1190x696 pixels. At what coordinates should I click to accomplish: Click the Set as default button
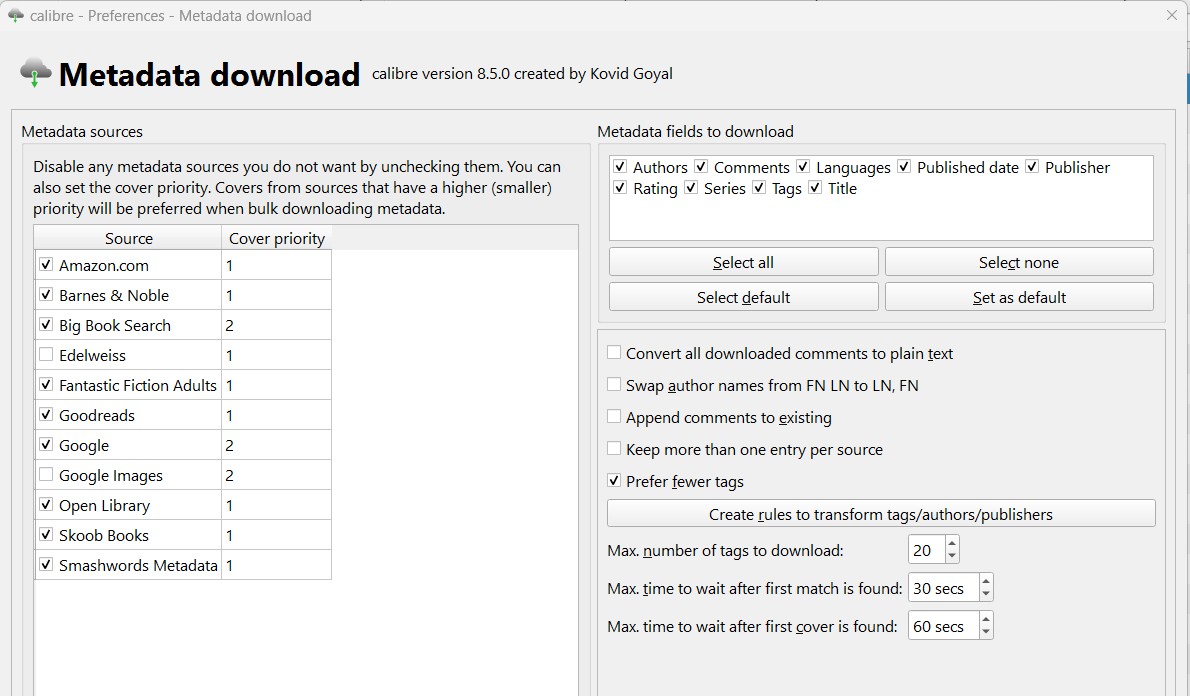(x=1019, y=297)
